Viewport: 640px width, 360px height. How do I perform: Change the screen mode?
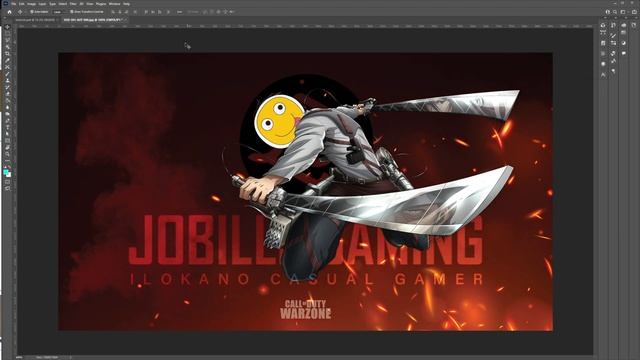click(7, 189)
